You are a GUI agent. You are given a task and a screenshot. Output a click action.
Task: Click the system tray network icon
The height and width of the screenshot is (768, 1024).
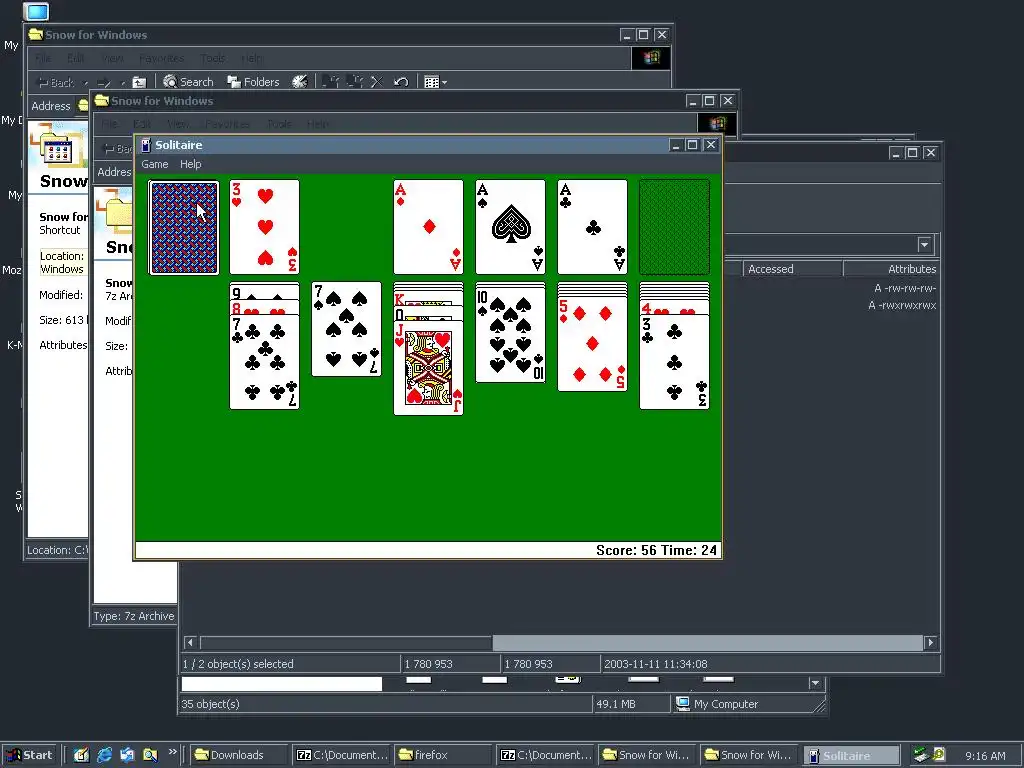coord(921,755)
